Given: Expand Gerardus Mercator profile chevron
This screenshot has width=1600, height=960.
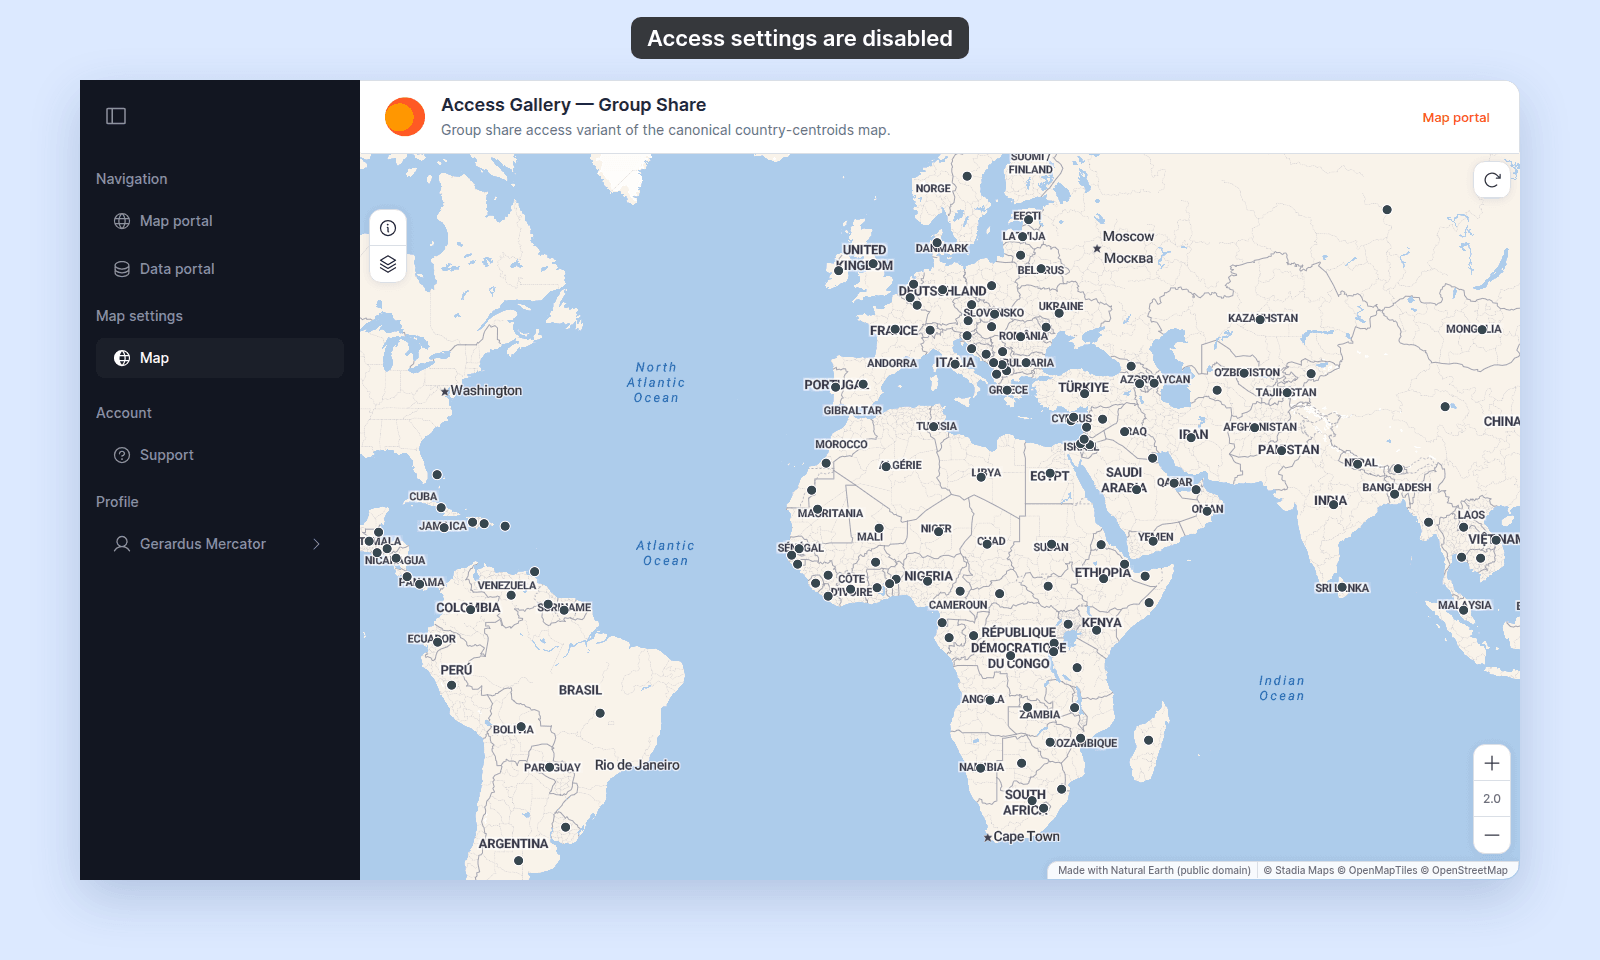Looking at the screenshot, I should coord(316,544).
